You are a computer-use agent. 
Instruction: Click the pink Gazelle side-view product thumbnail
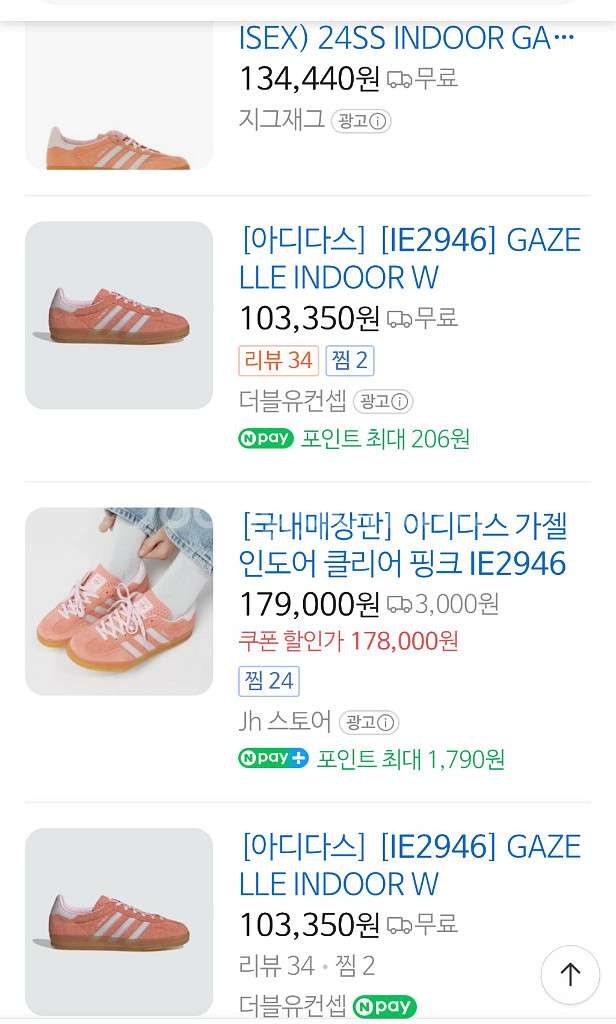[x=118, y=314]
